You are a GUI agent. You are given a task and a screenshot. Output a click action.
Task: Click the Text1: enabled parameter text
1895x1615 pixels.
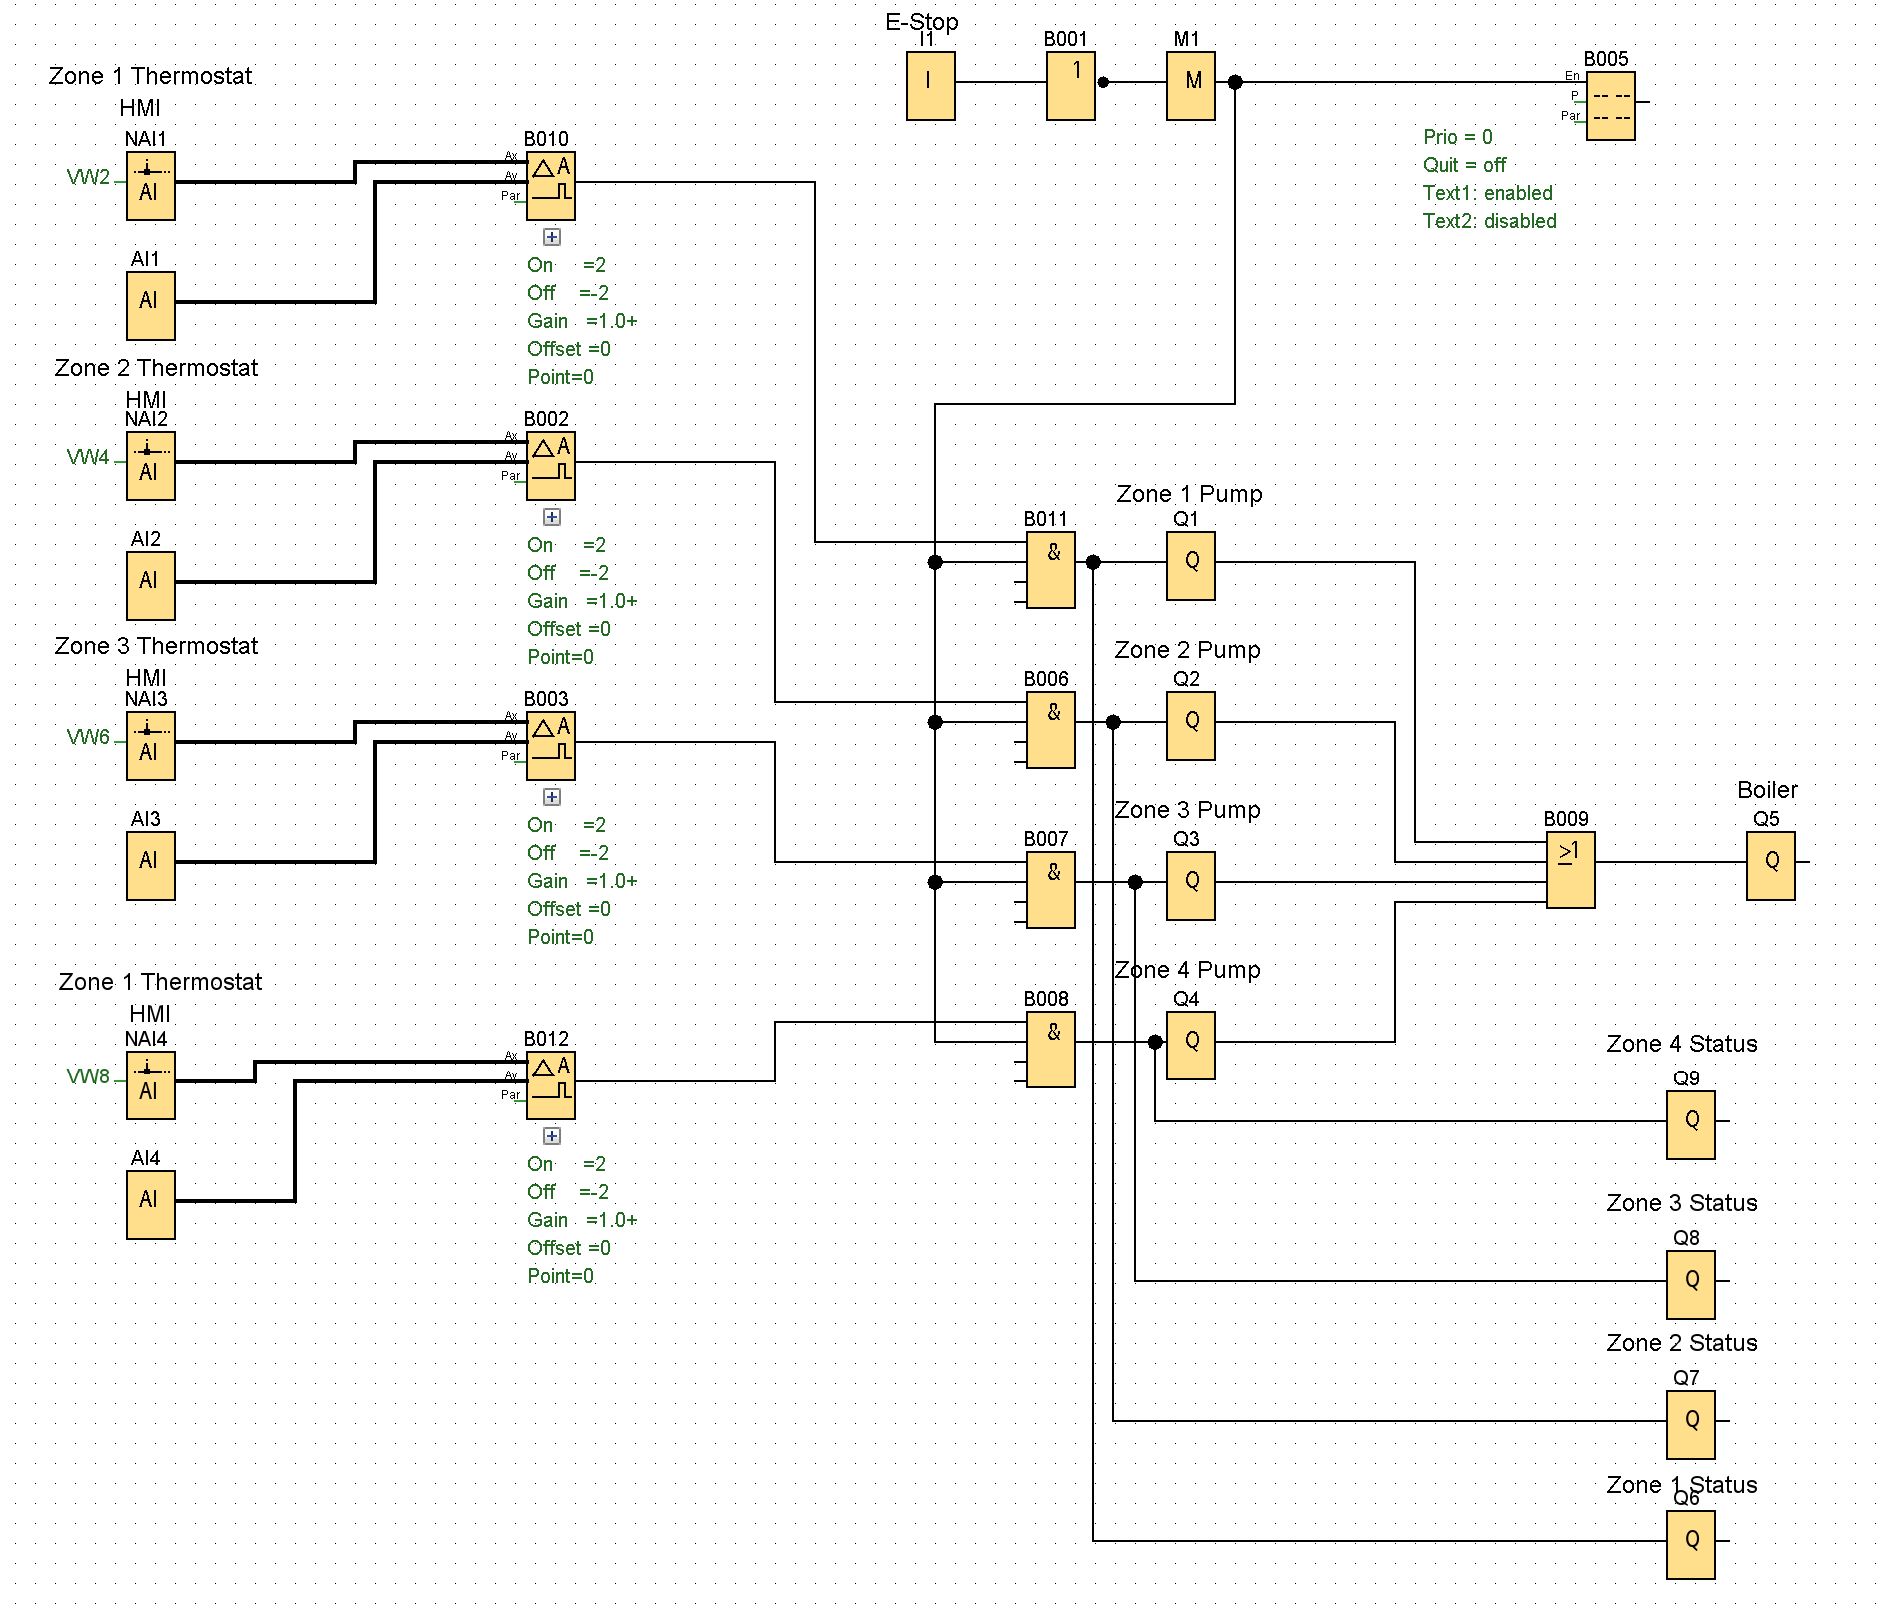coord(1486,193)
